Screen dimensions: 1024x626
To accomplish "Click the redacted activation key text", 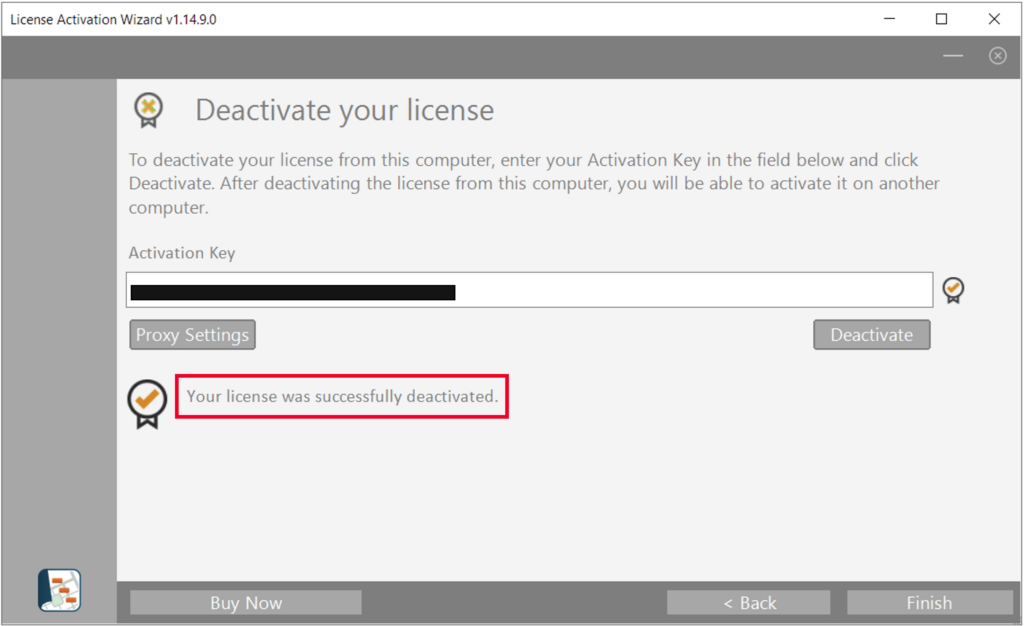I will click(x=293, y=292).
